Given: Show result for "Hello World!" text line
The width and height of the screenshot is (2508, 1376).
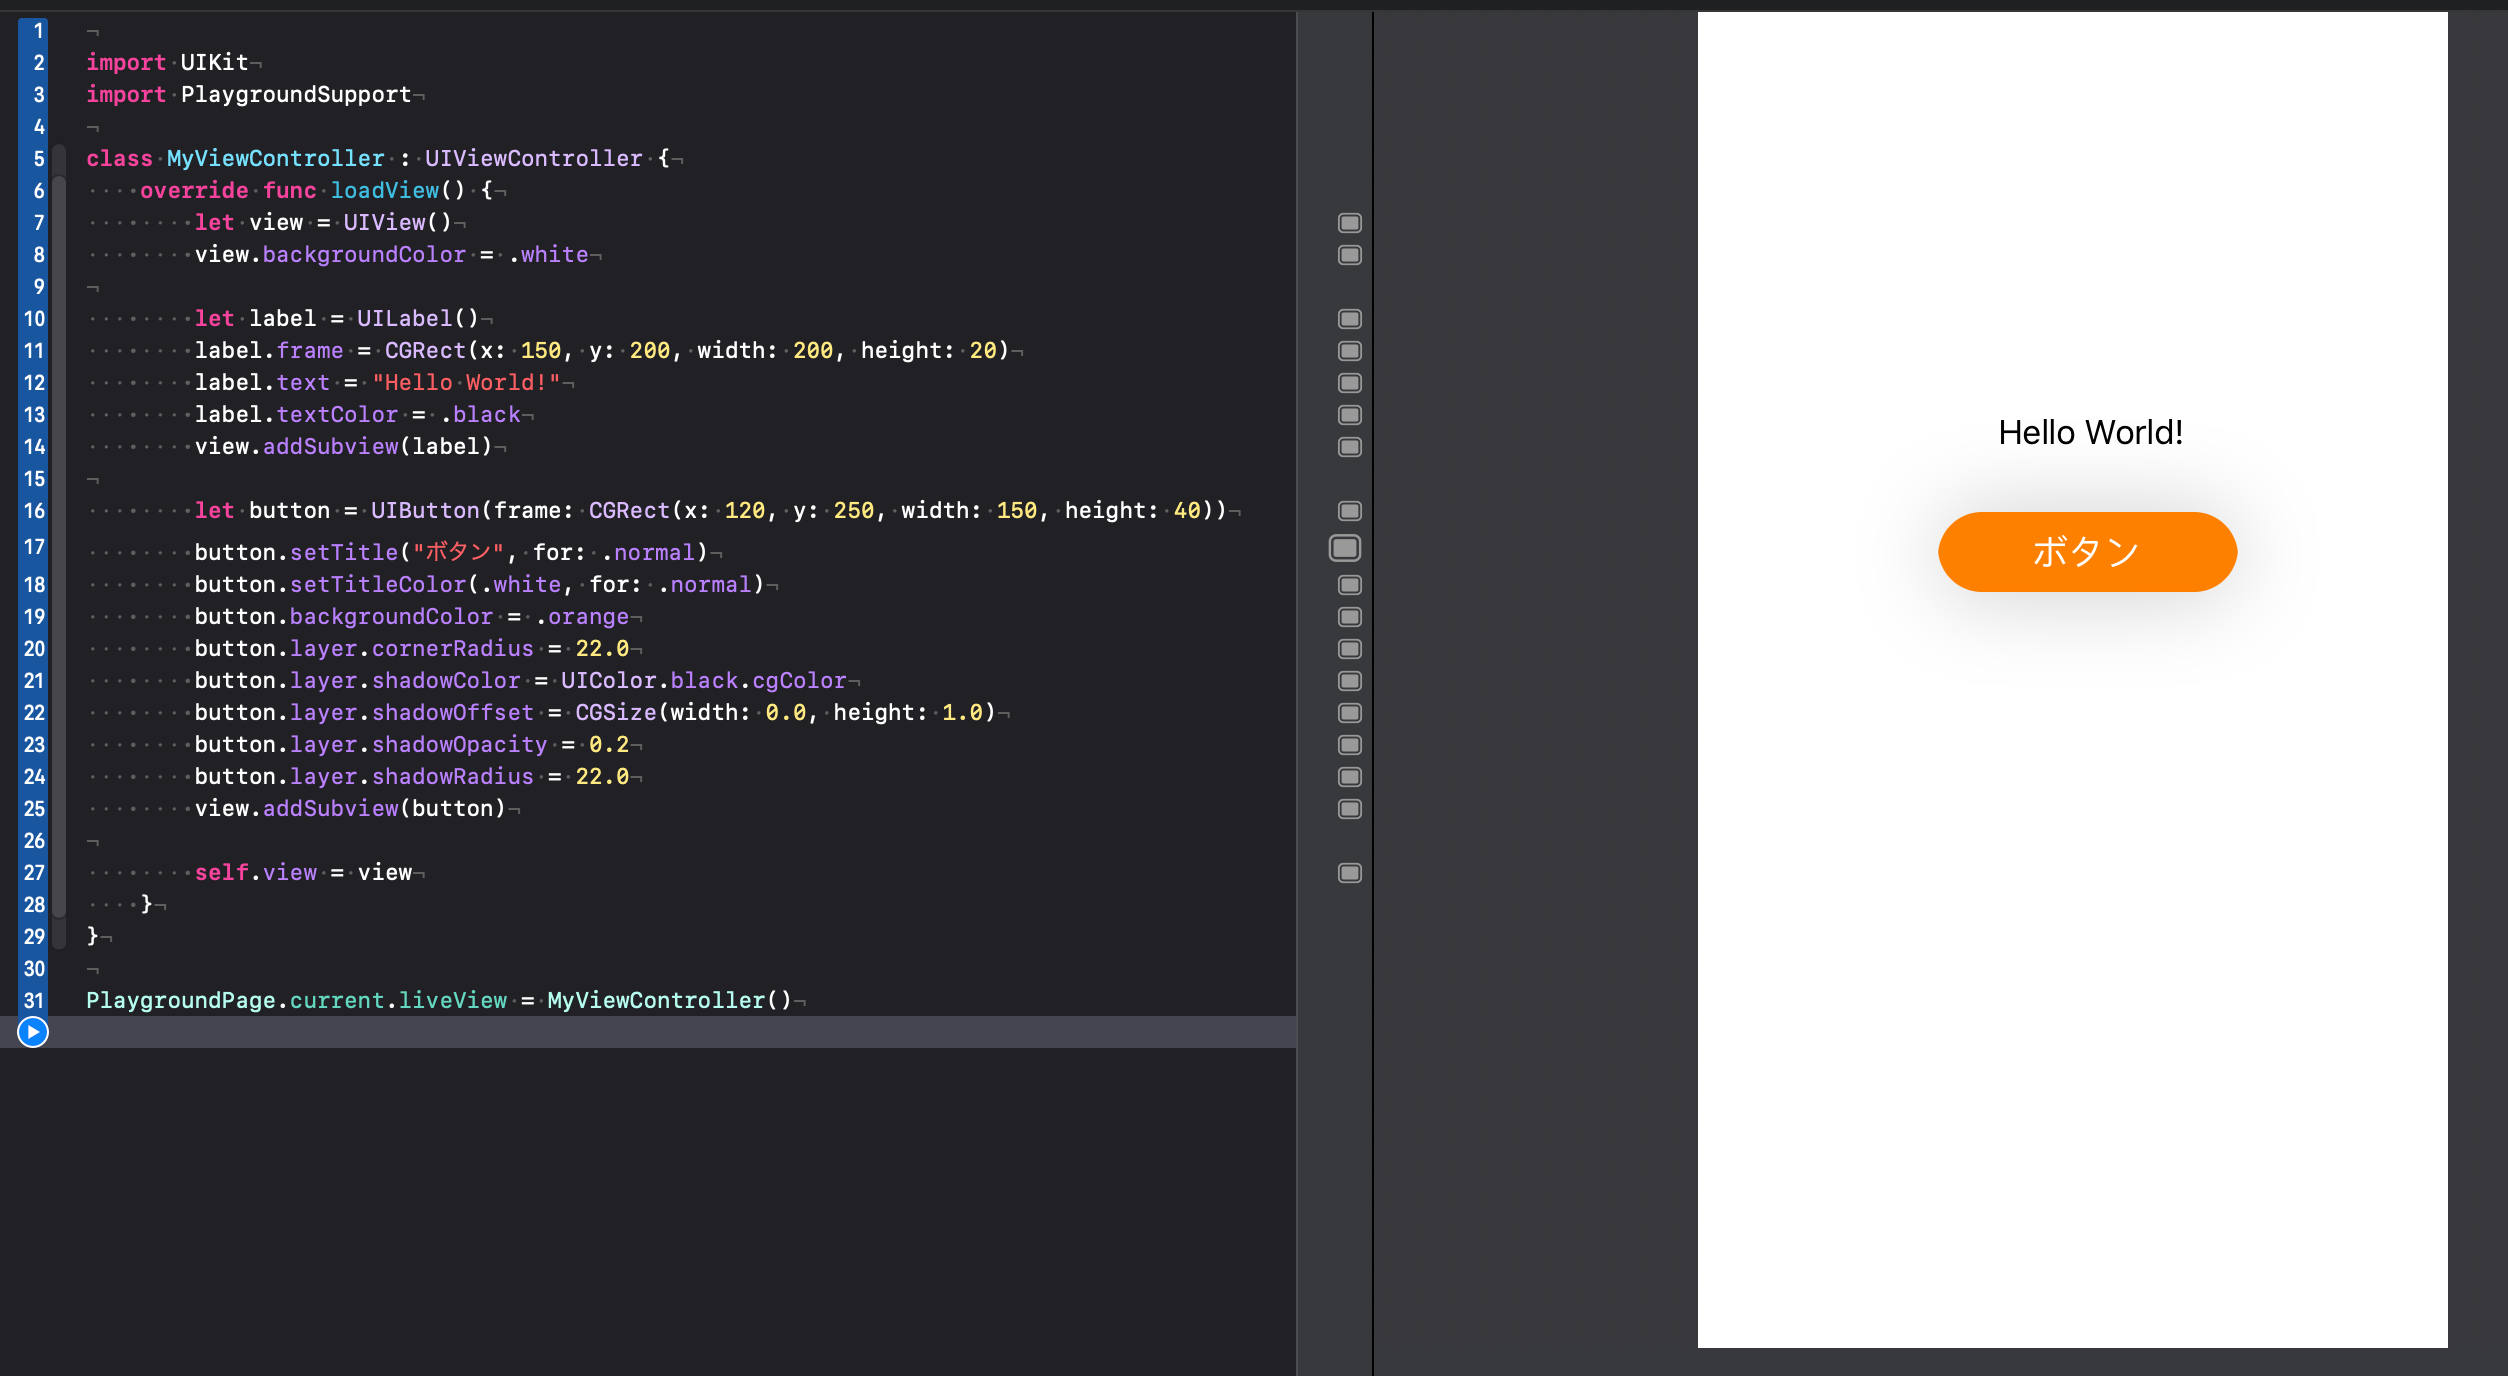Looking at the screenshot, I should pos(1349,383).
